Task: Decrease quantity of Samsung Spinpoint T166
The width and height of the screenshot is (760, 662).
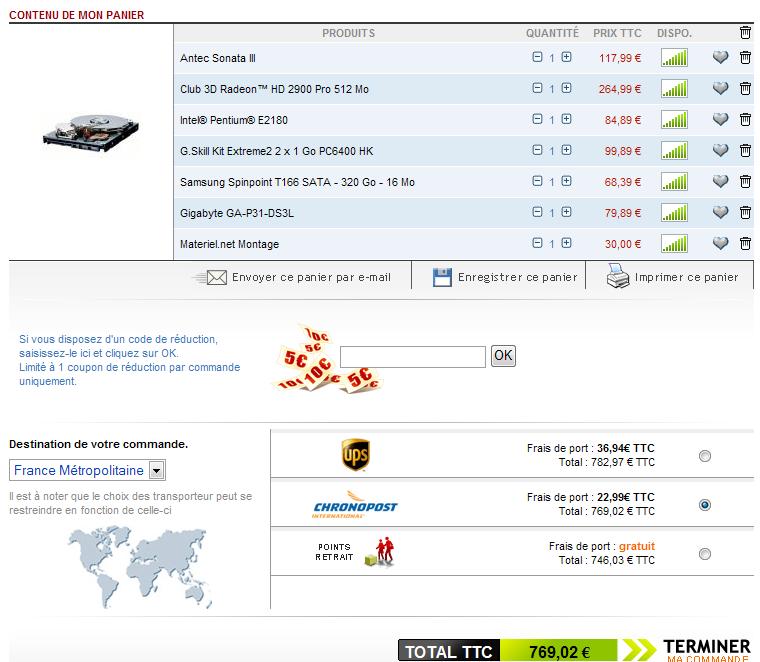Action: 537,181
